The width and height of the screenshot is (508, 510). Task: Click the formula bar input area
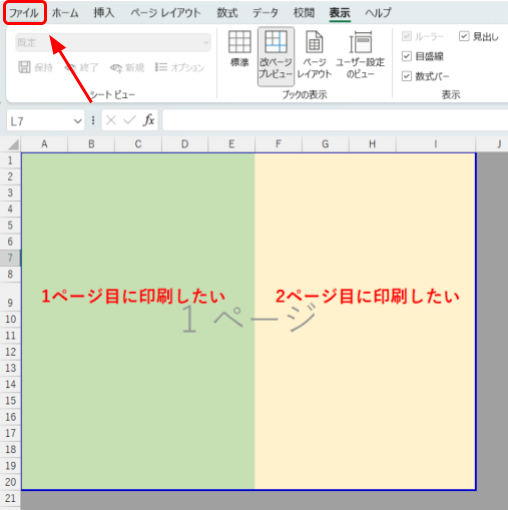(335, 120)
